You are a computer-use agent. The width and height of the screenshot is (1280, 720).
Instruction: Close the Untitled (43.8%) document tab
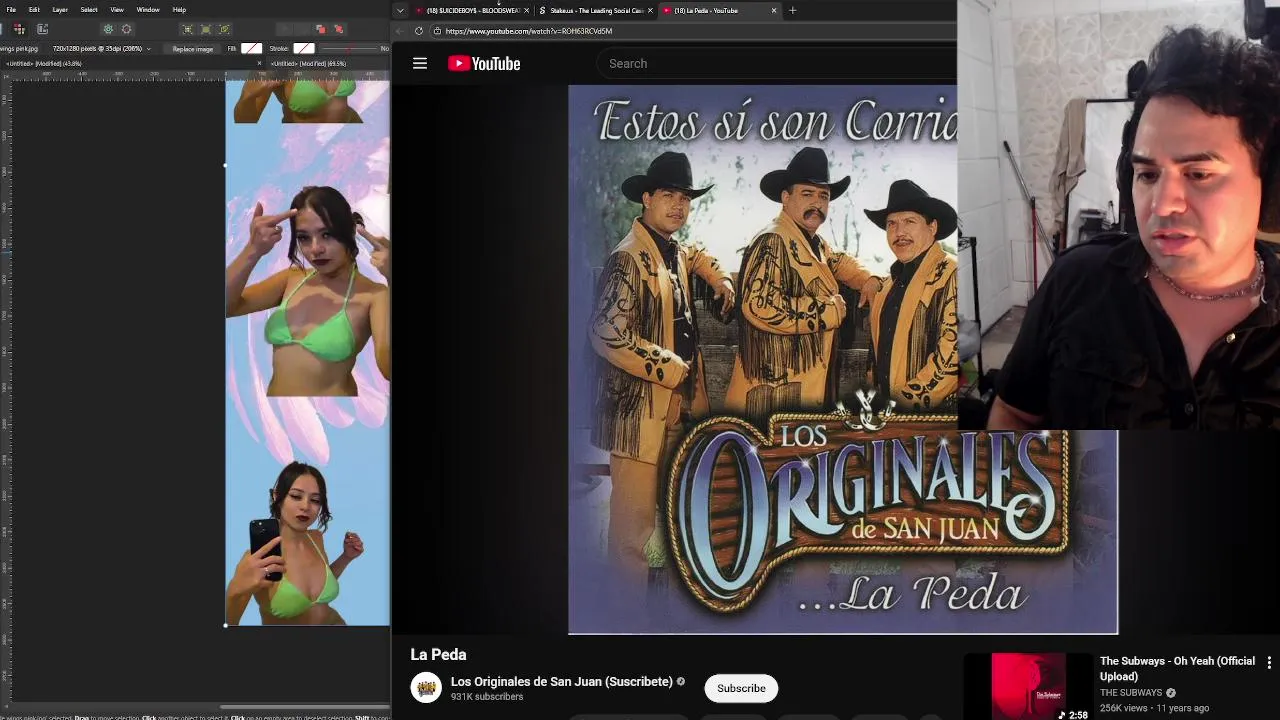pyautogui.click(x=259, y=64)
